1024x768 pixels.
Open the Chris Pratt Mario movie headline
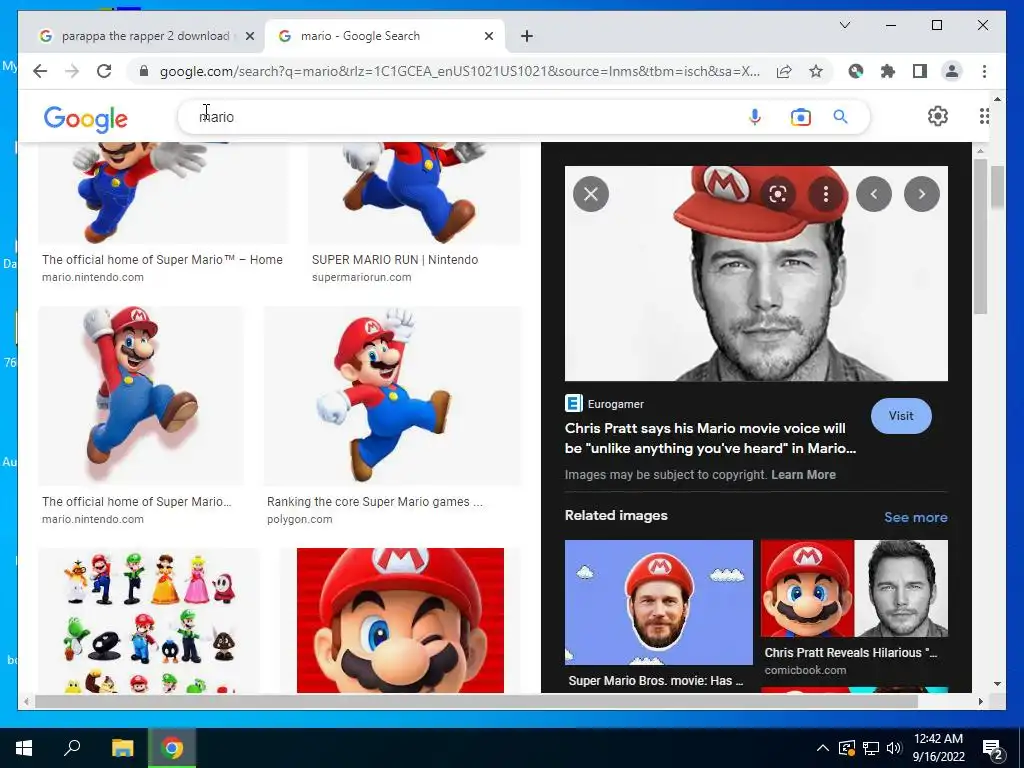(711, 438)
